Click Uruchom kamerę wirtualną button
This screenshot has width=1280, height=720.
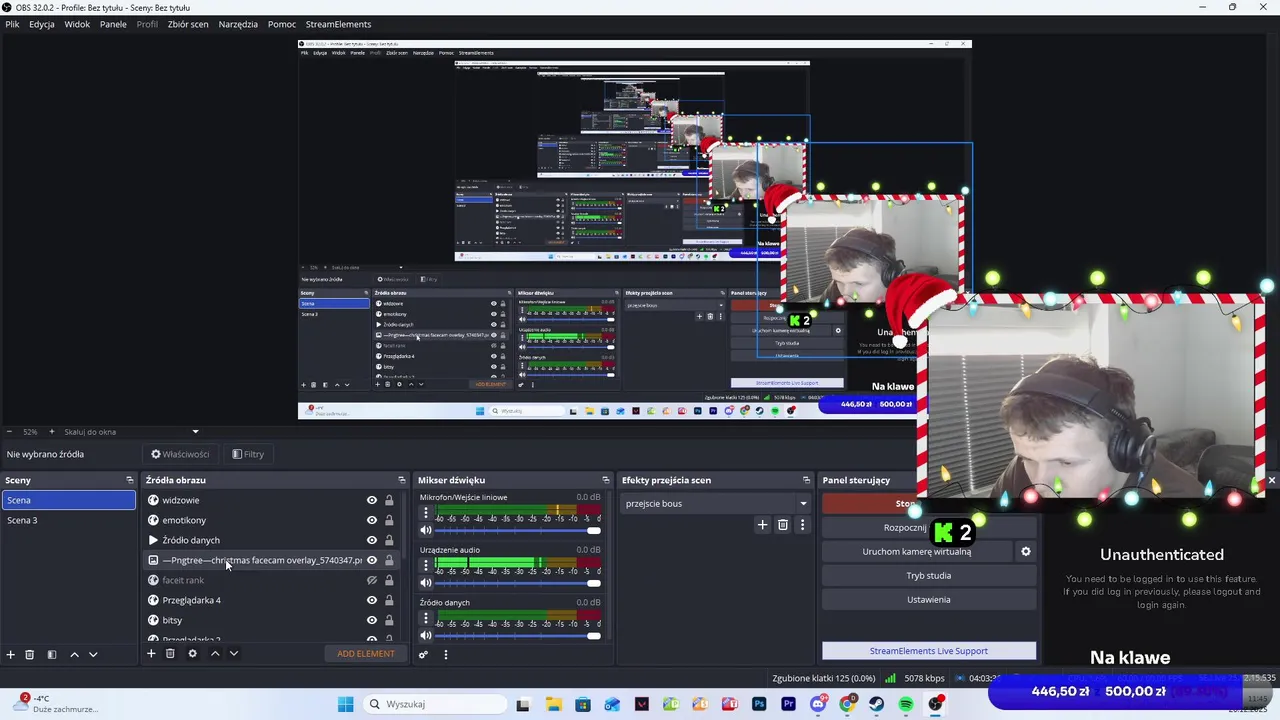pos(916,551)
